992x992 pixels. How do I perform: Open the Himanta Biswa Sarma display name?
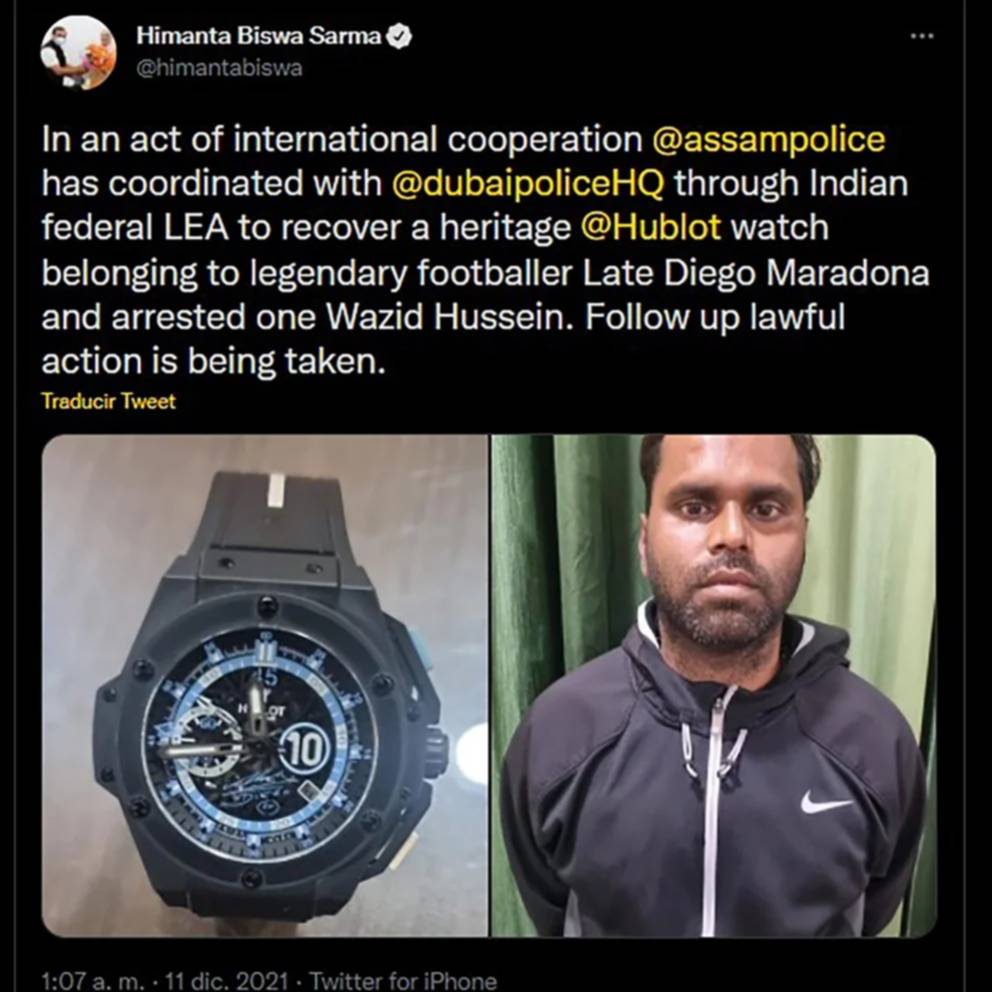coord(259,37)
